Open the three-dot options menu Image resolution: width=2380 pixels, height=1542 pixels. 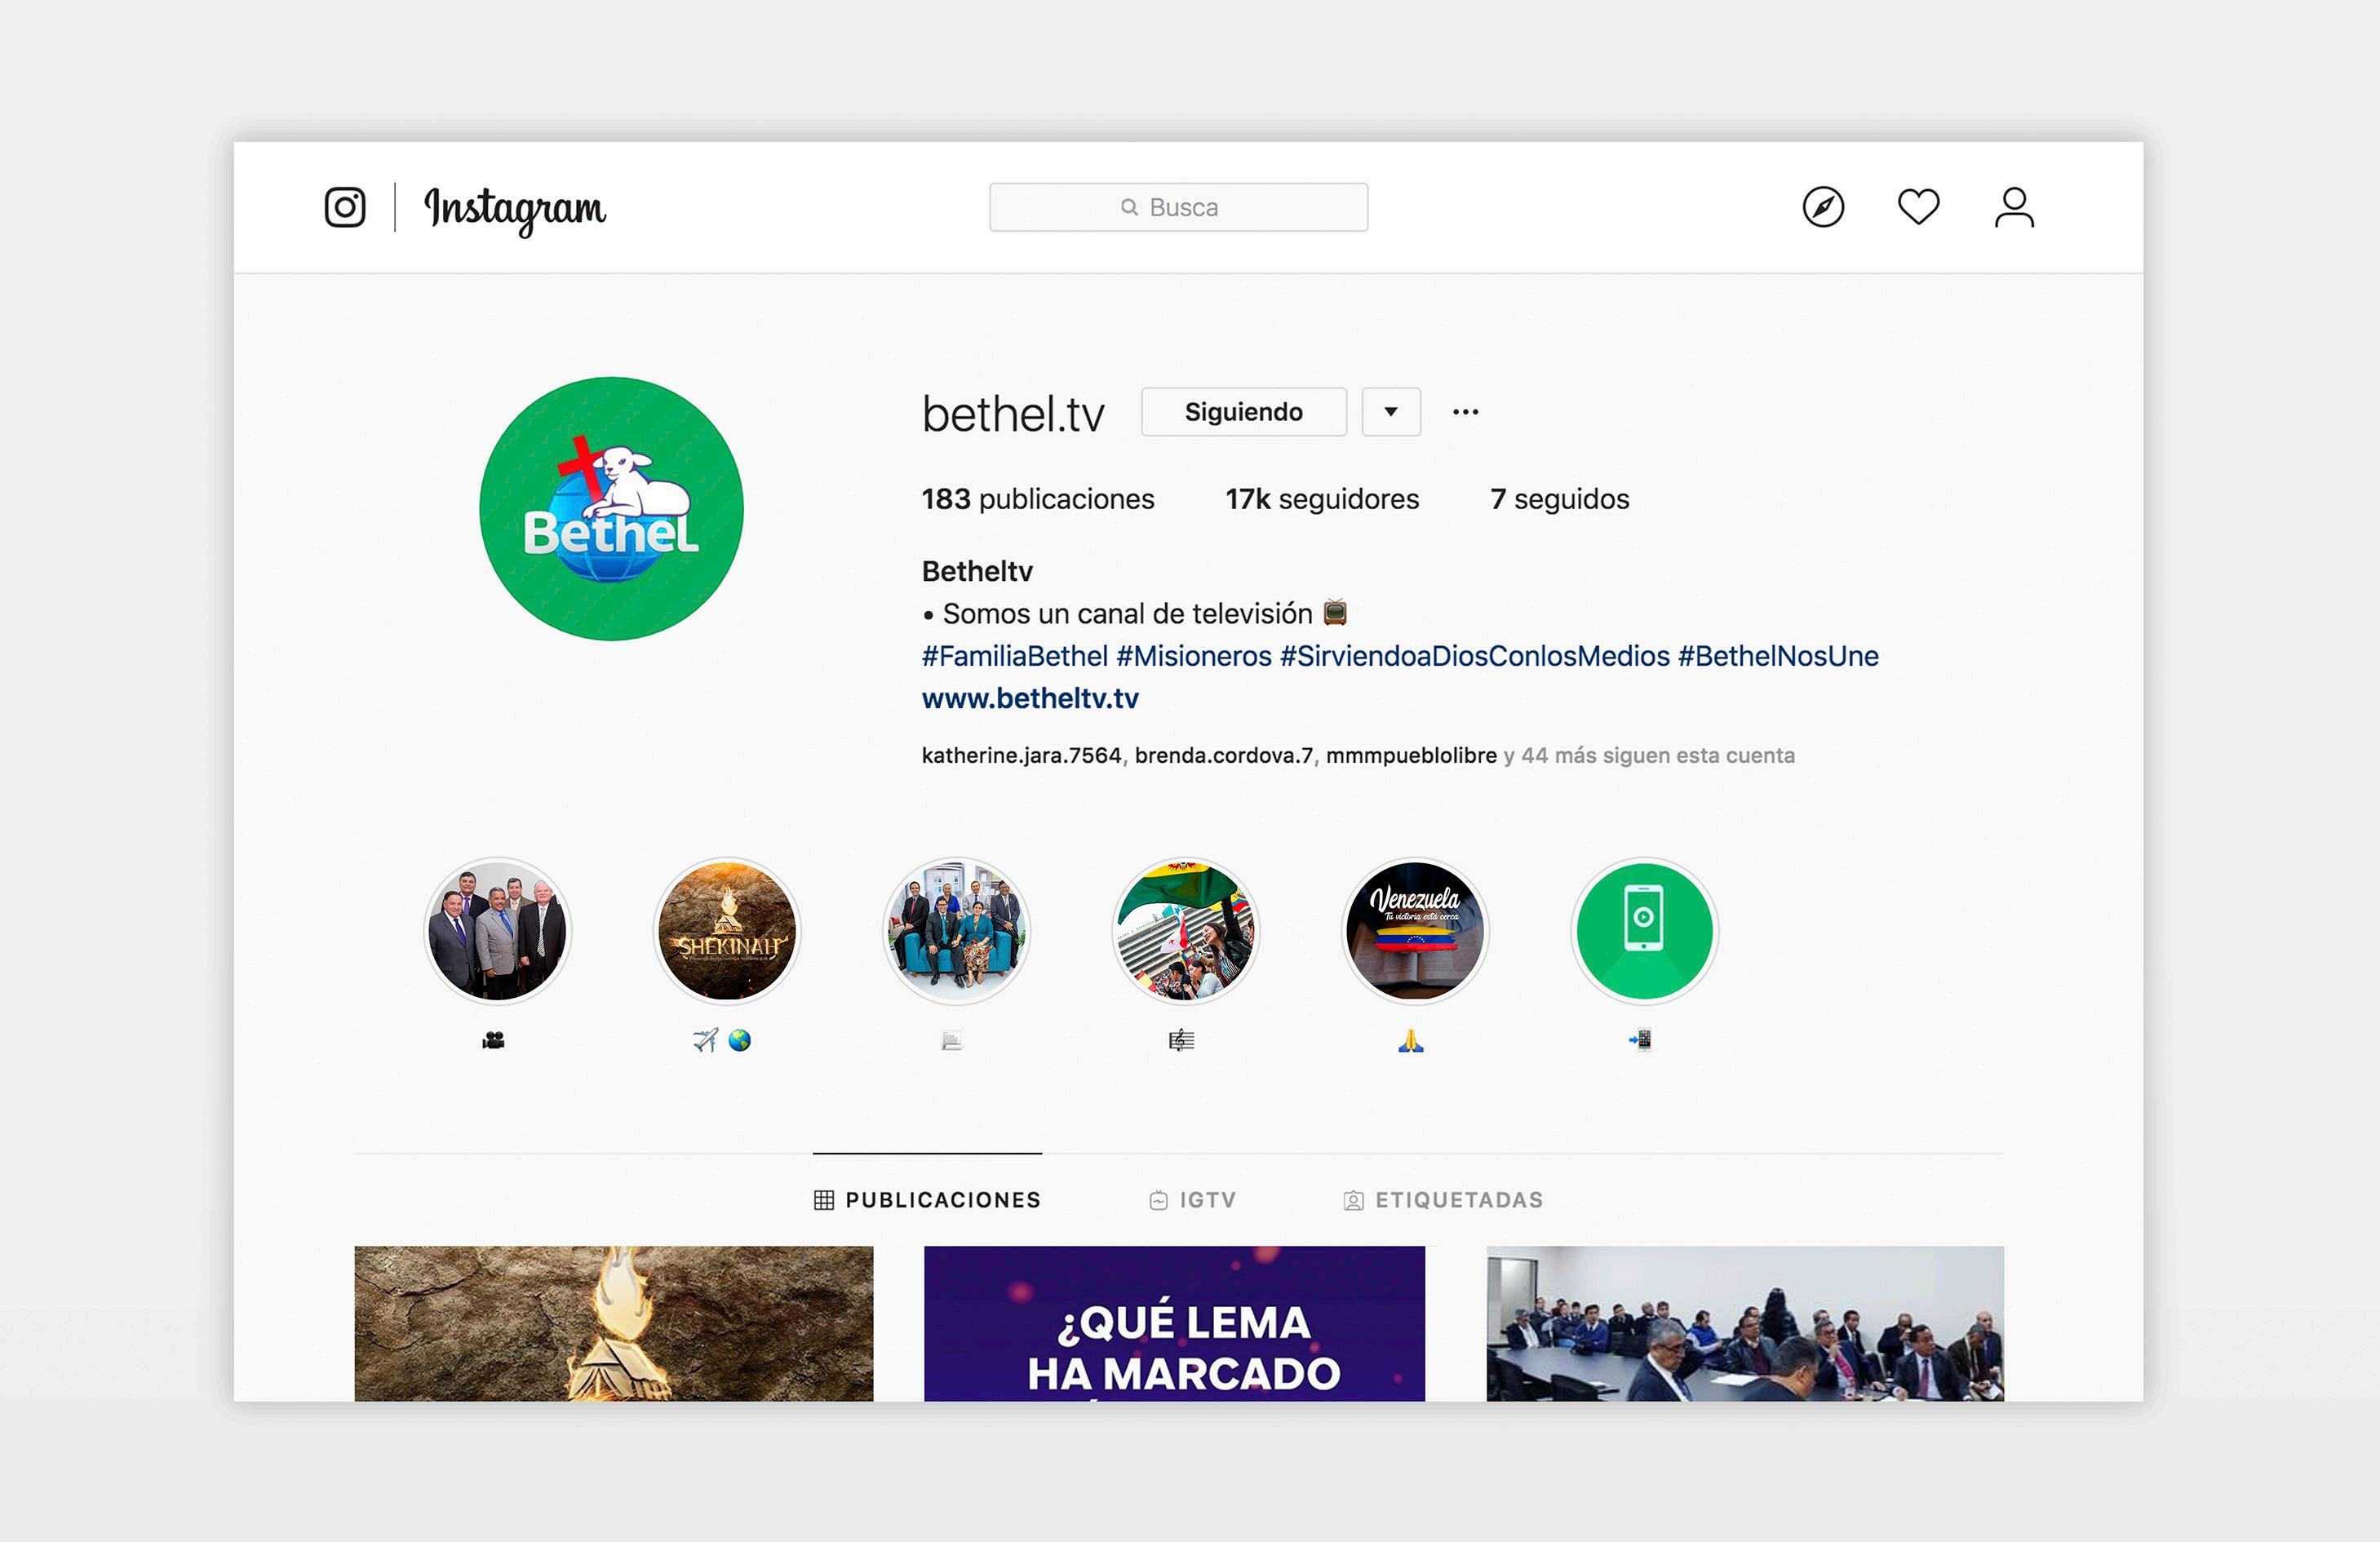click(x=1465, y=412)
